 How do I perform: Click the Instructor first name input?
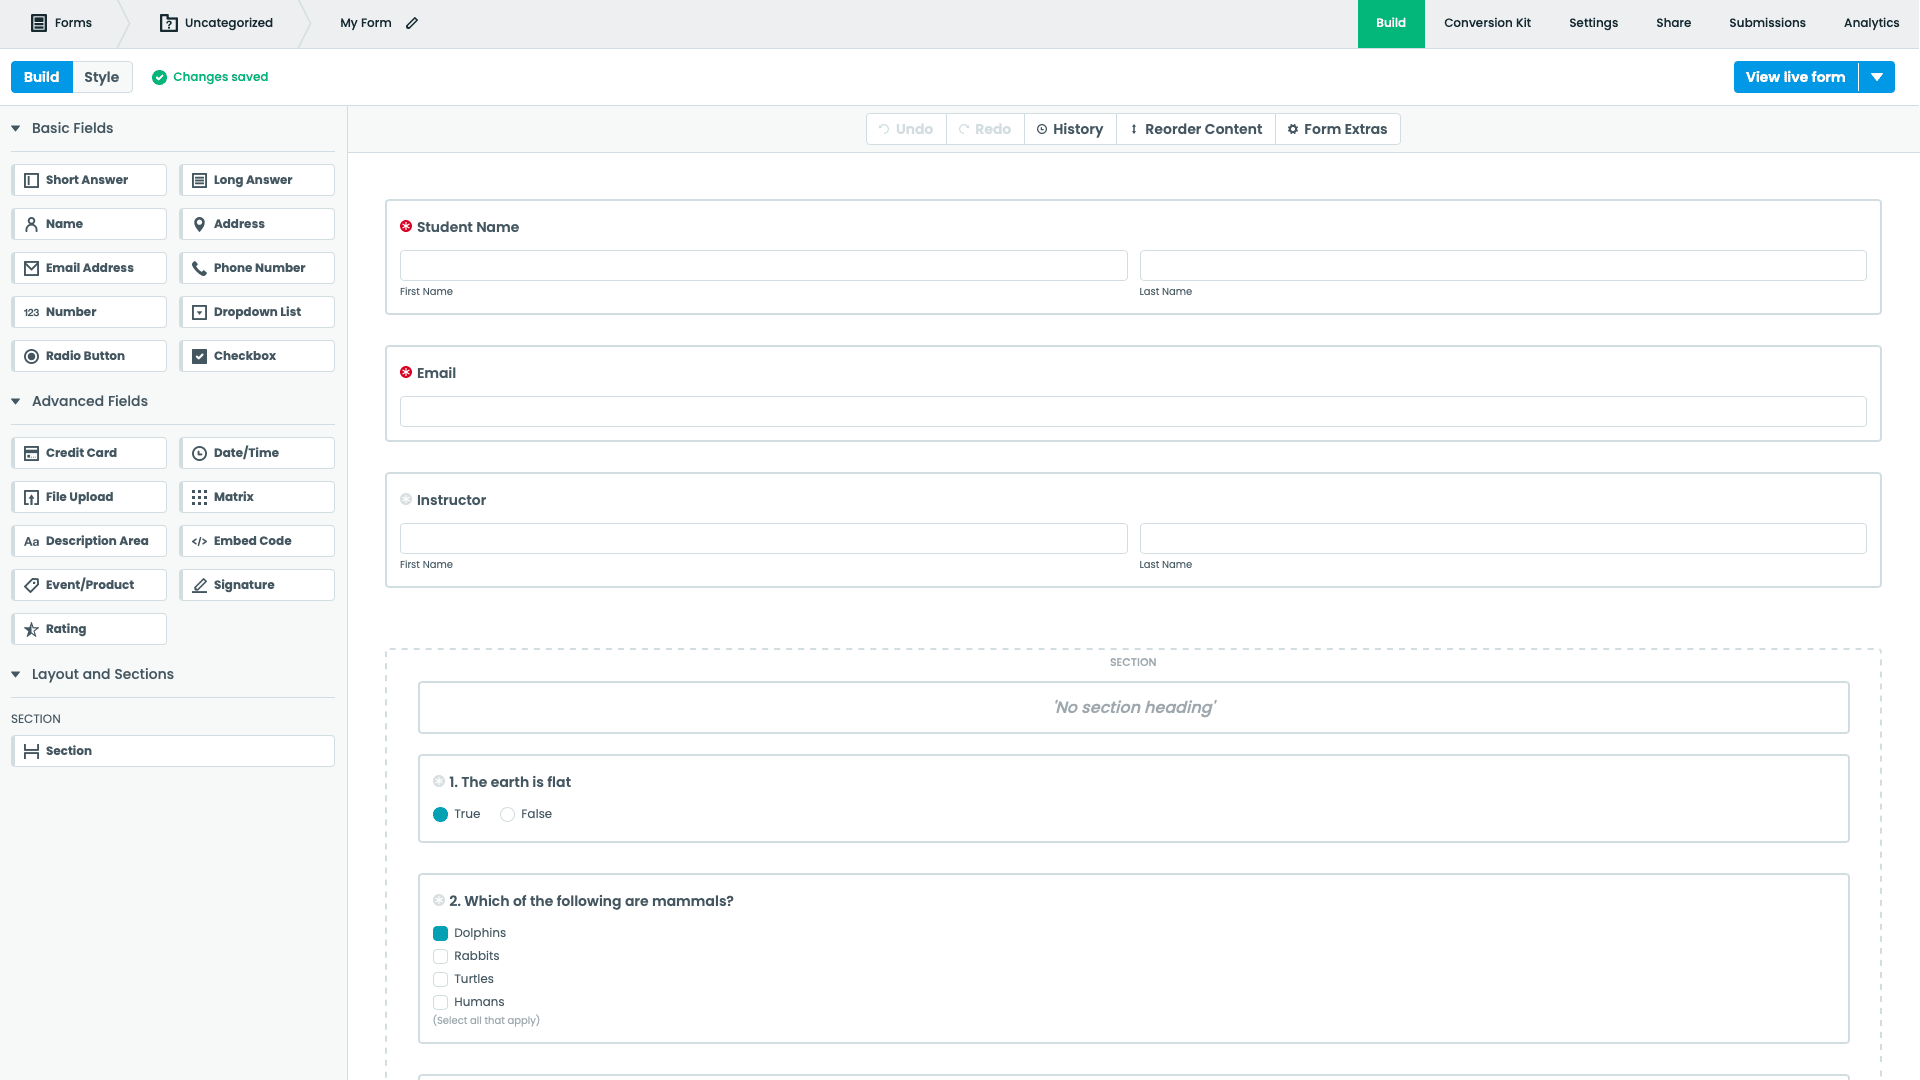763,539
